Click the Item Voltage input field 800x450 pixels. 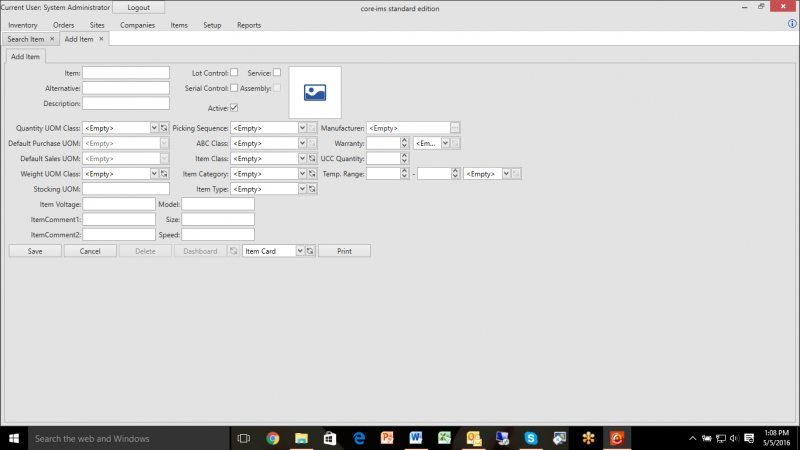(119, 205)
